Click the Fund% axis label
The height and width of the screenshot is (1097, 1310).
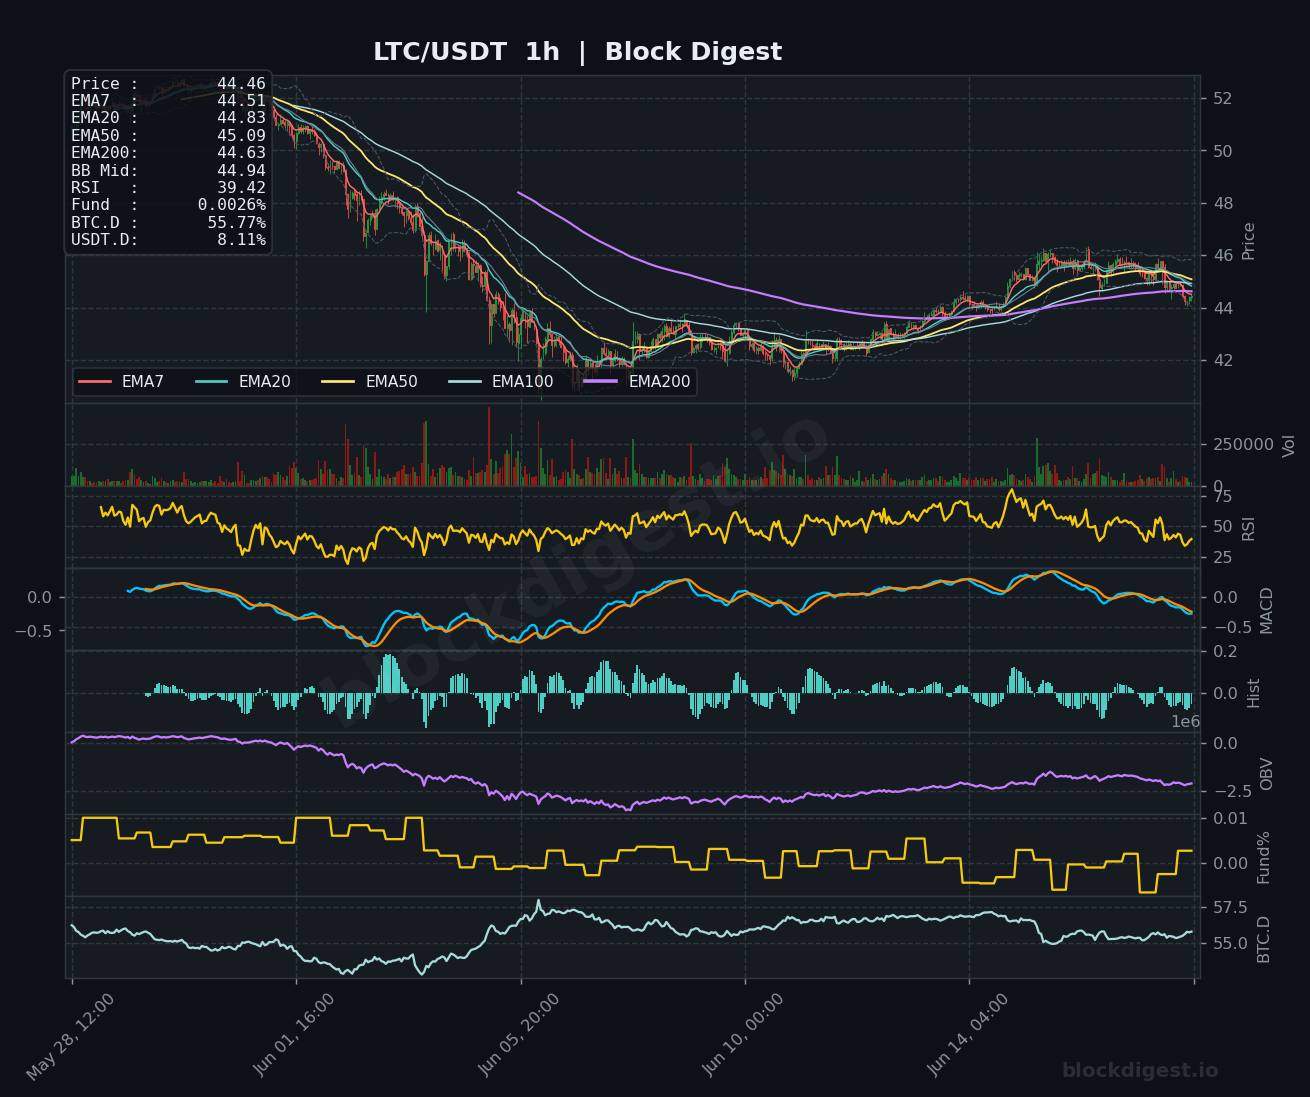point(1264,857)
